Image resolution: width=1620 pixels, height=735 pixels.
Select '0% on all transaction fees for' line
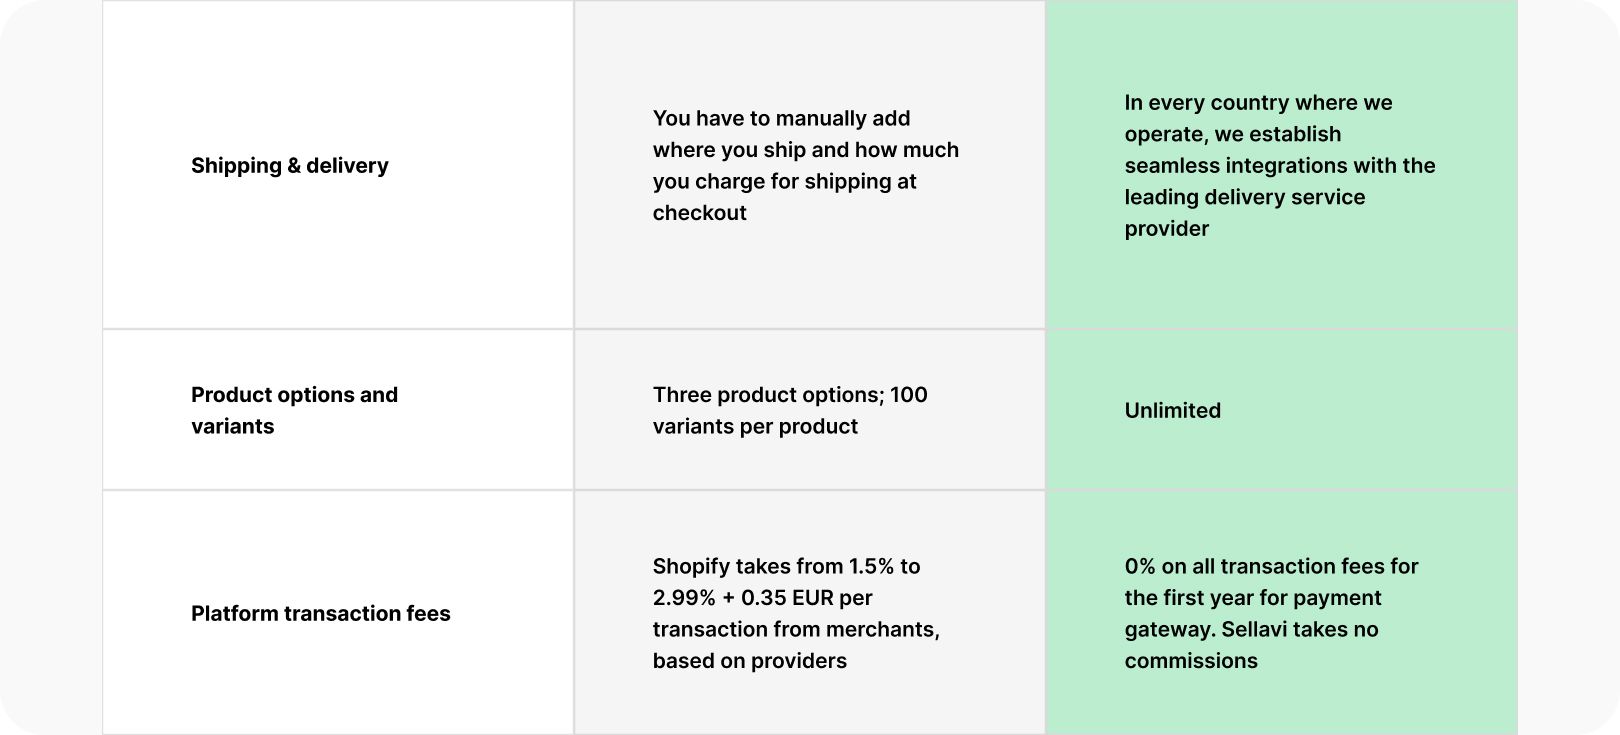[1271, 566]
